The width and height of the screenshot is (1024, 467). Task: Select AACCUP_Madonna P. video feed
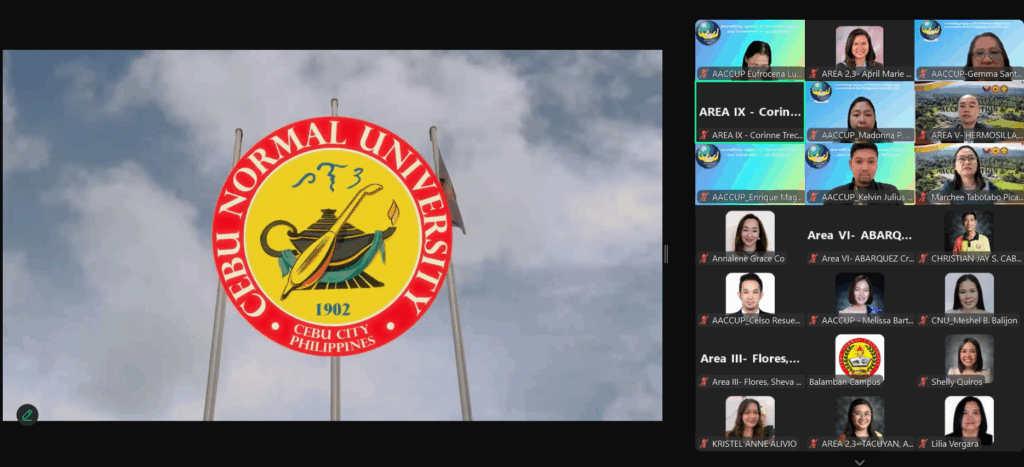point(859,112)
